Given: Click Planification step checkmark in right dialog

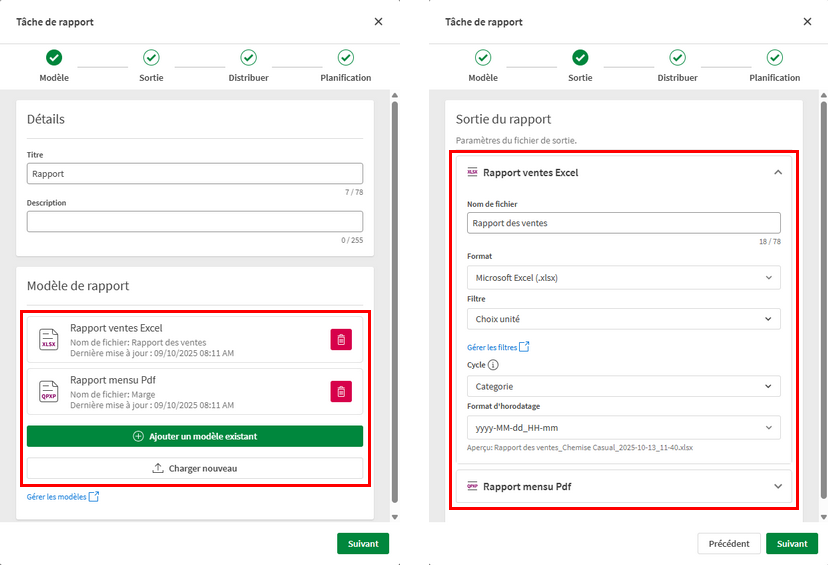Looking at the screenshot, I should point(774,58).
